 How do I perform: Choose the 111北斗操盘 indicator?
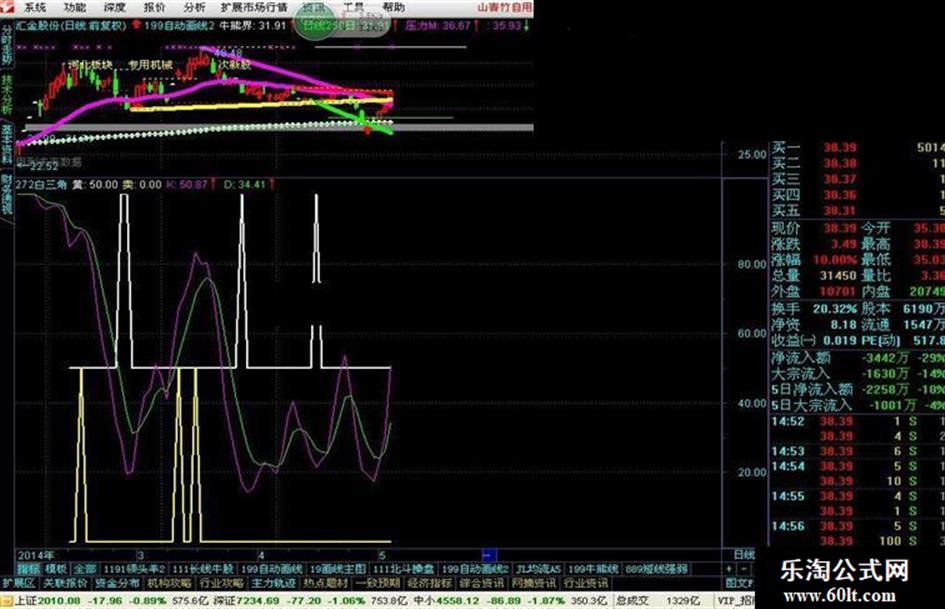point(404,569)
